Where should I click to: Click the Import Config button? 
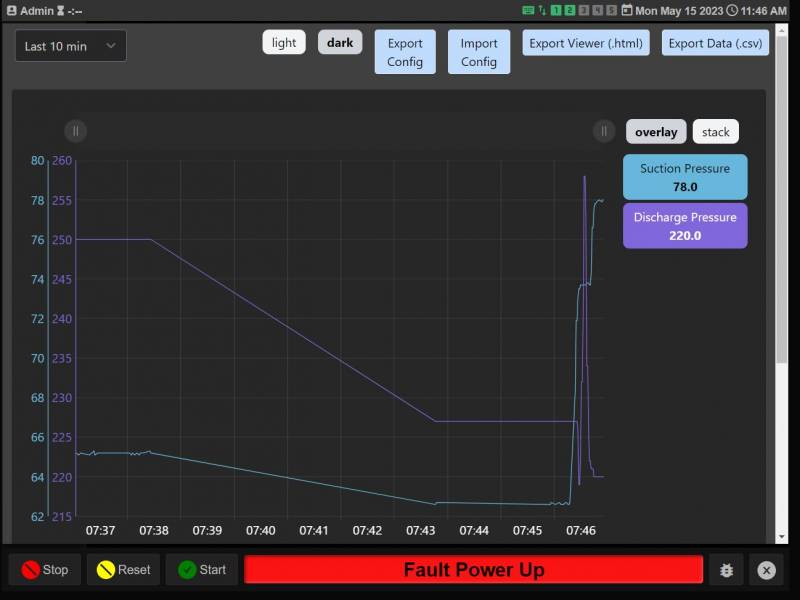tap(479, 52)
